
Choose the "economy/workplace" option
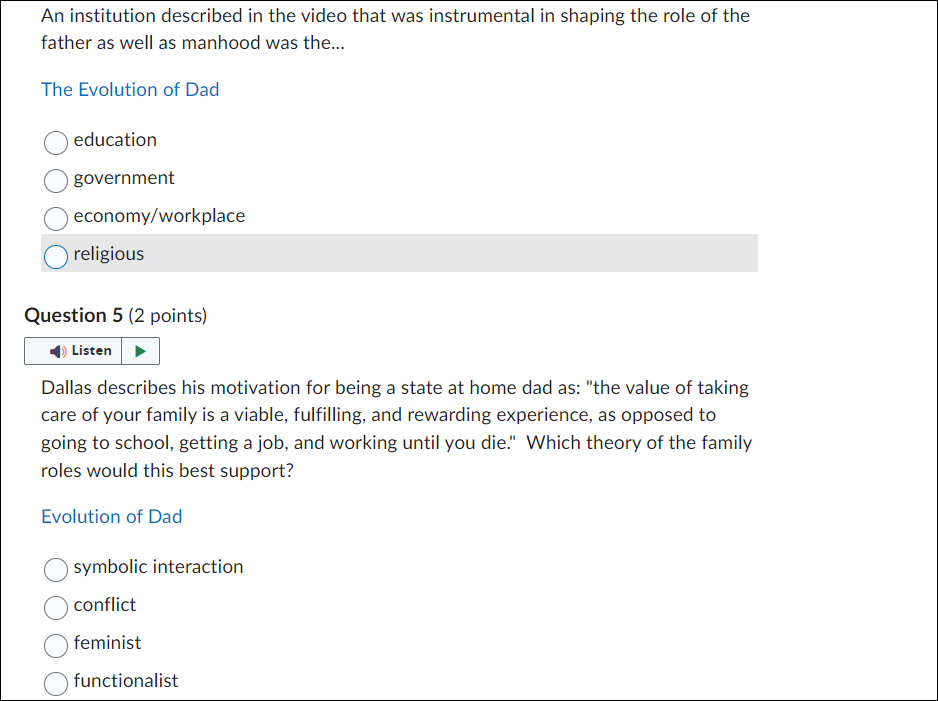point(56,219)
